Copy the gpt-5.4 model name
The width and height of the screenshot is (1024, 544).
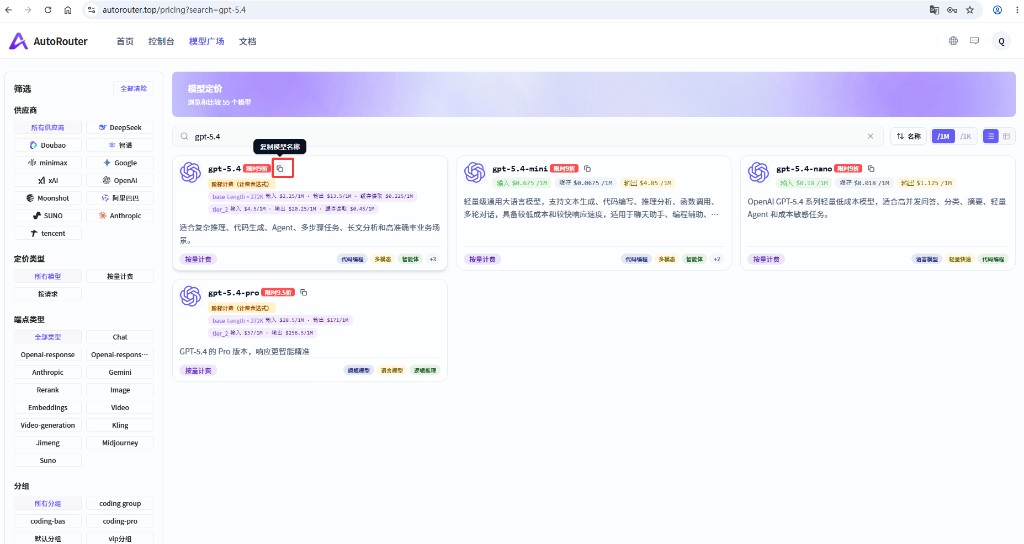(280, 168)
